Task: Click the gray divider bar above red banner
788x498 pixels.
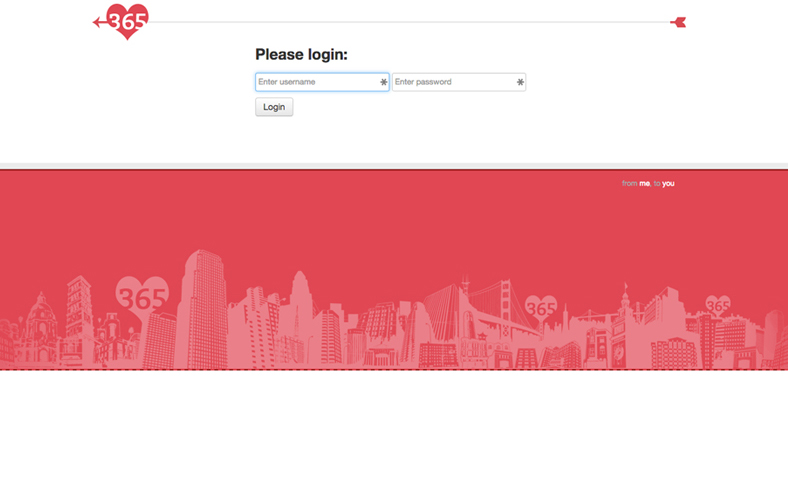Action: (394, 166)
